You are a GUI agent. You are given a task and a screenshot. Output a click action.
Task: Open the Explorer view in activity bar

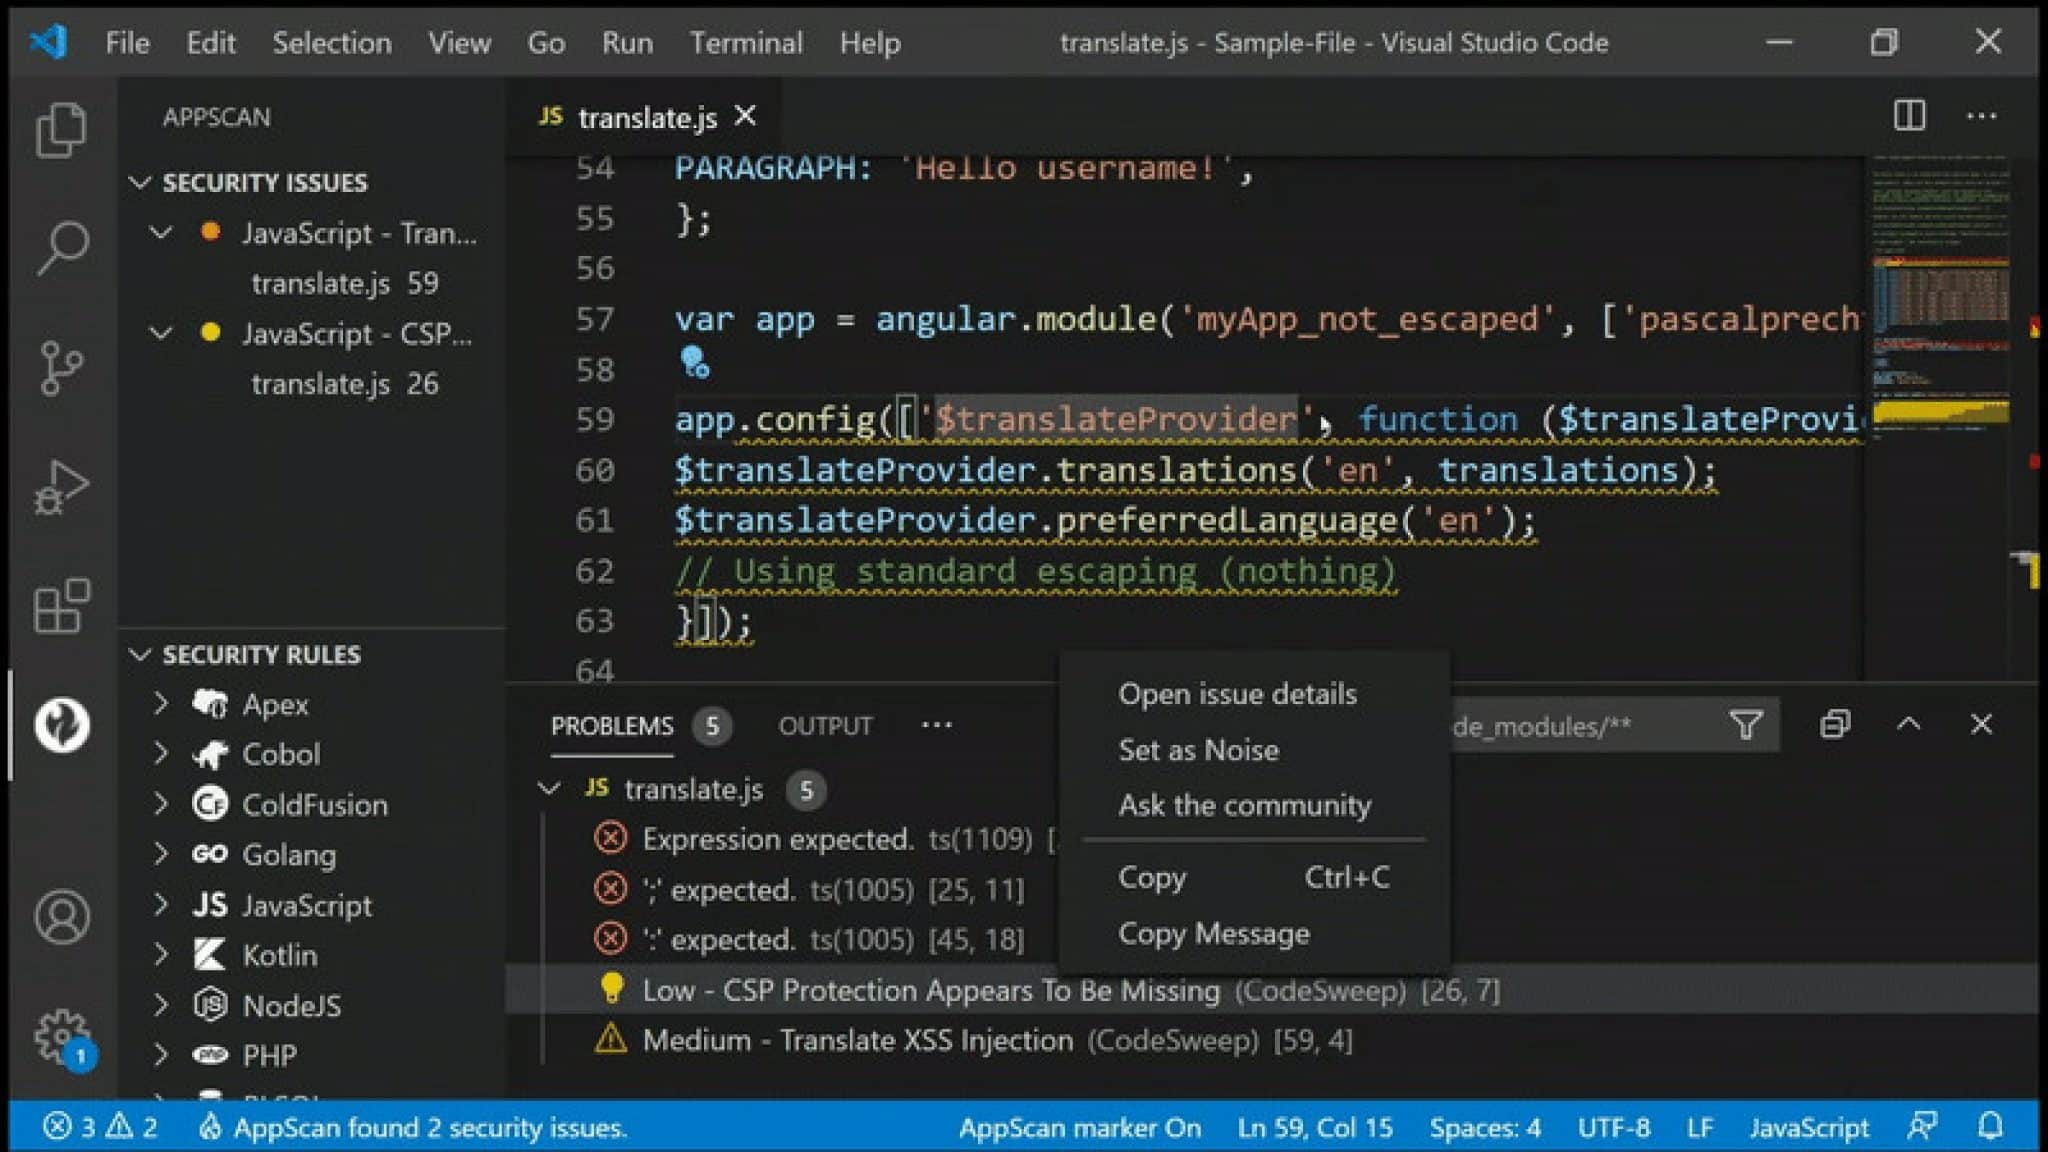coord(62,130)
